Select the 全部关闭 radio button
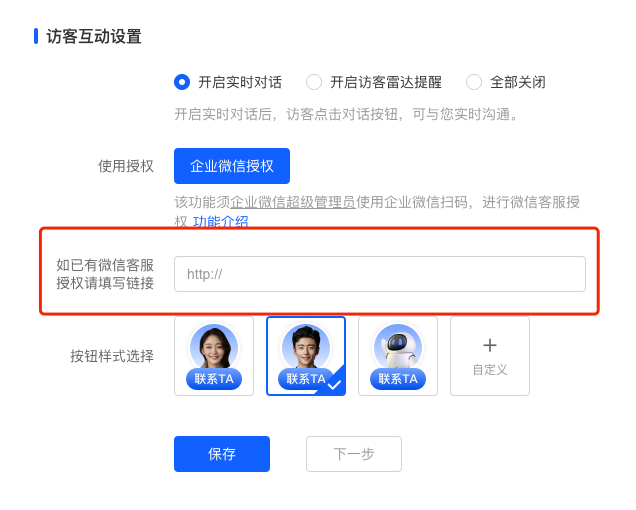636x510 pixels. click(474, 82)
